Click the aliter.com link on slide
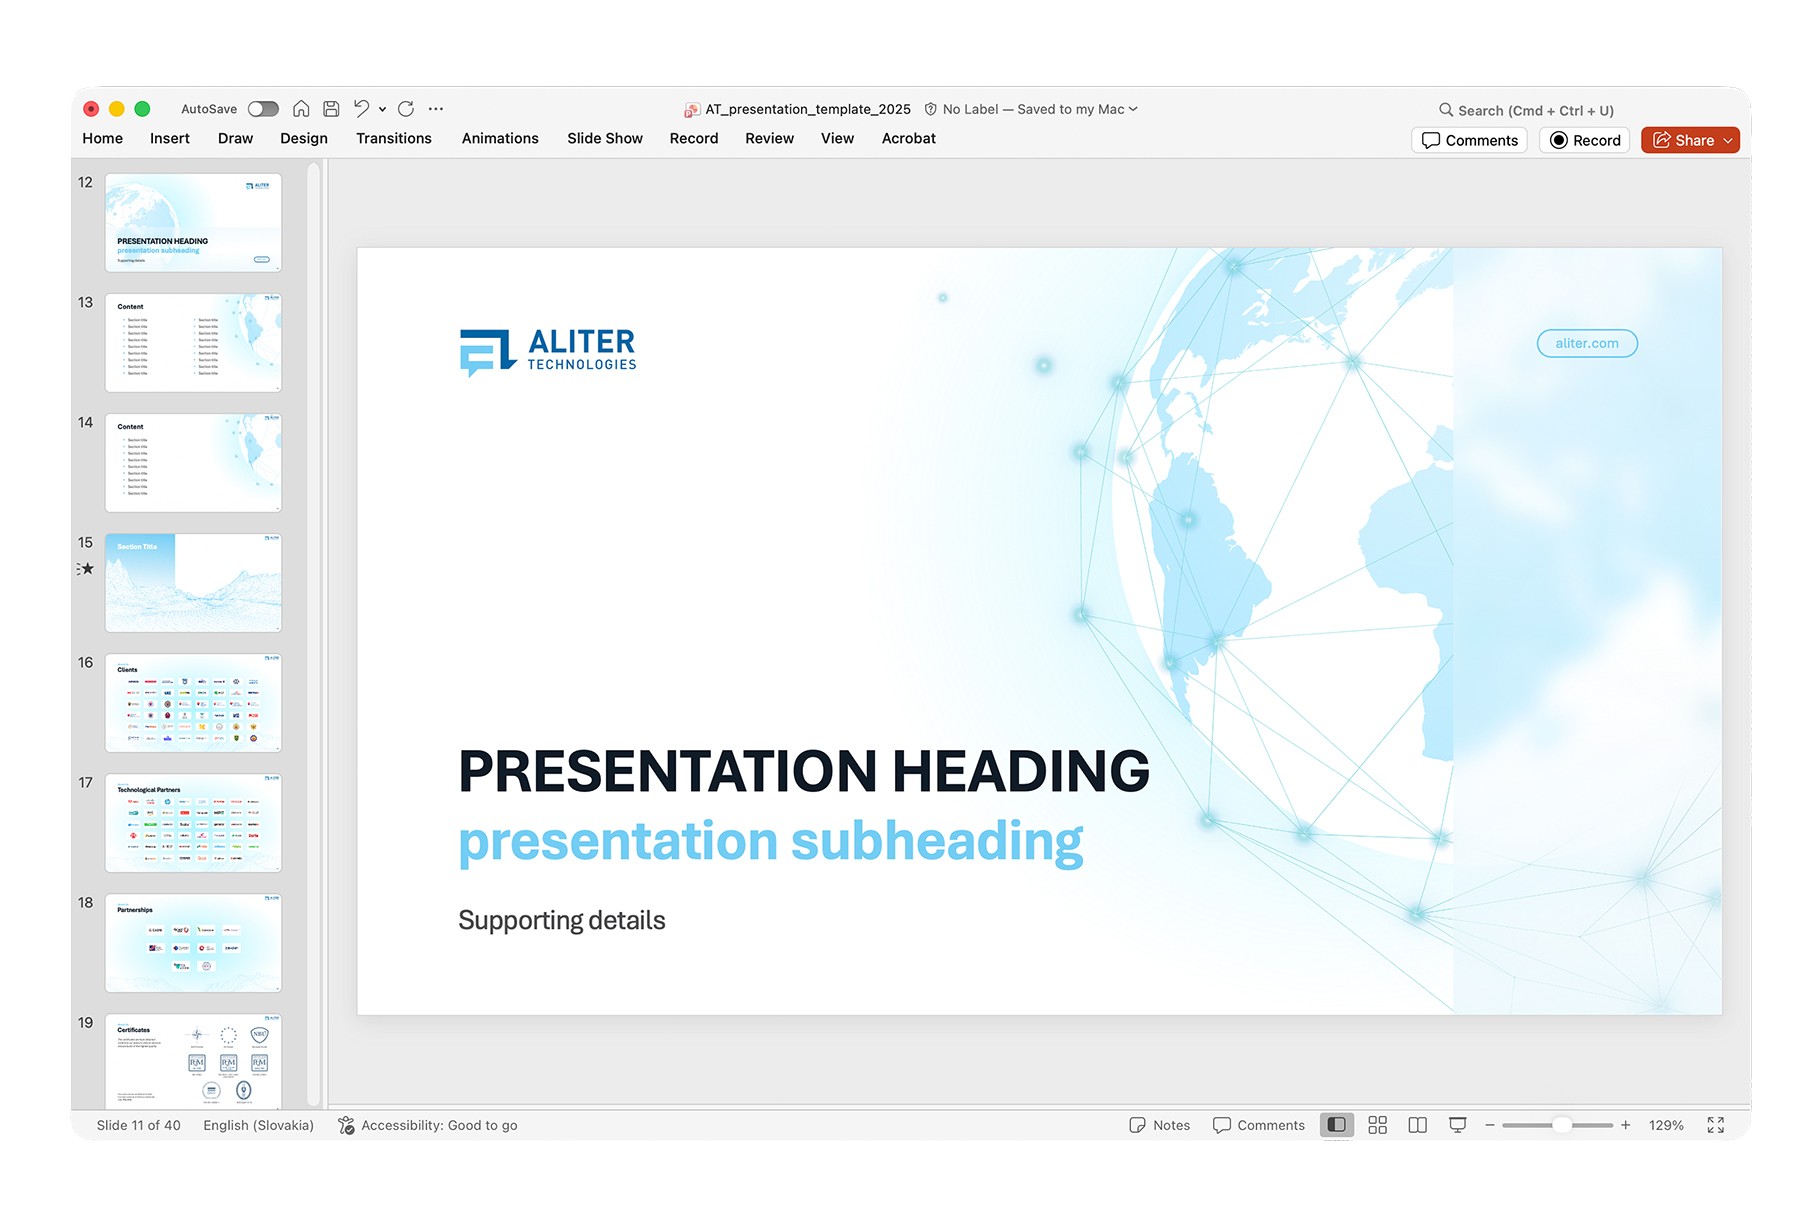 click(1587, 343)
